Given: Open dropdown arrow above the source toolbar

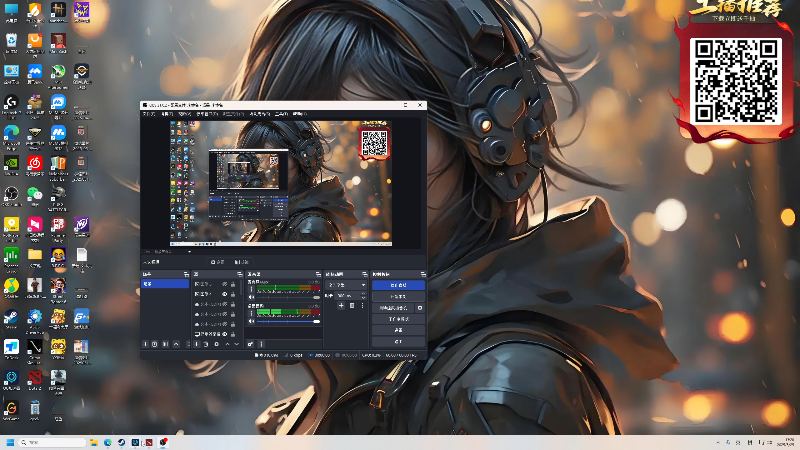Looking at the screenshot, I should tap(189, 252).
